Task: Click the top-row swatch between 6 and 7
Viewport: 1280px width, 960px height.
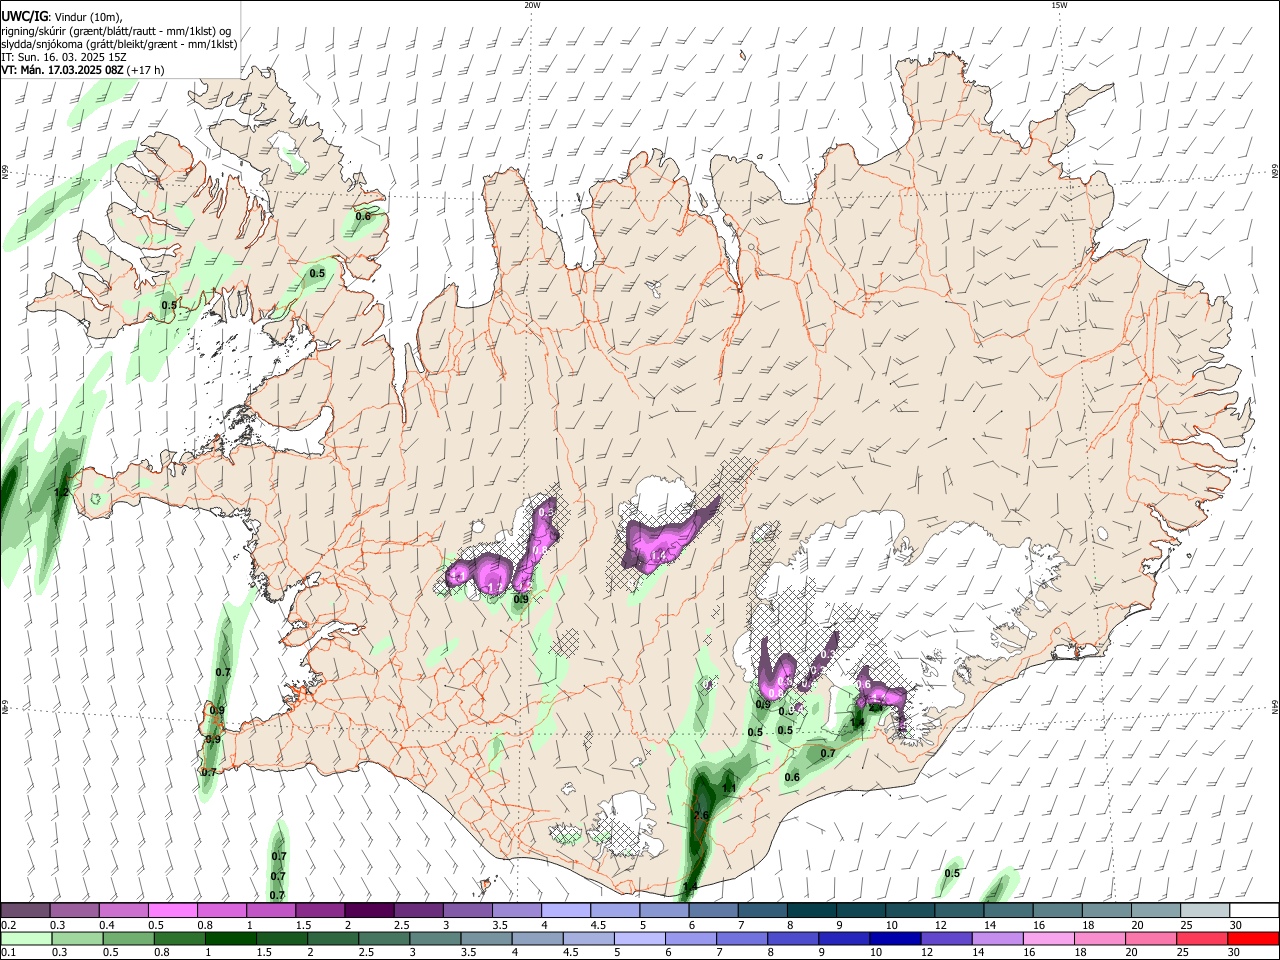Action: click(x=713, y=910)
